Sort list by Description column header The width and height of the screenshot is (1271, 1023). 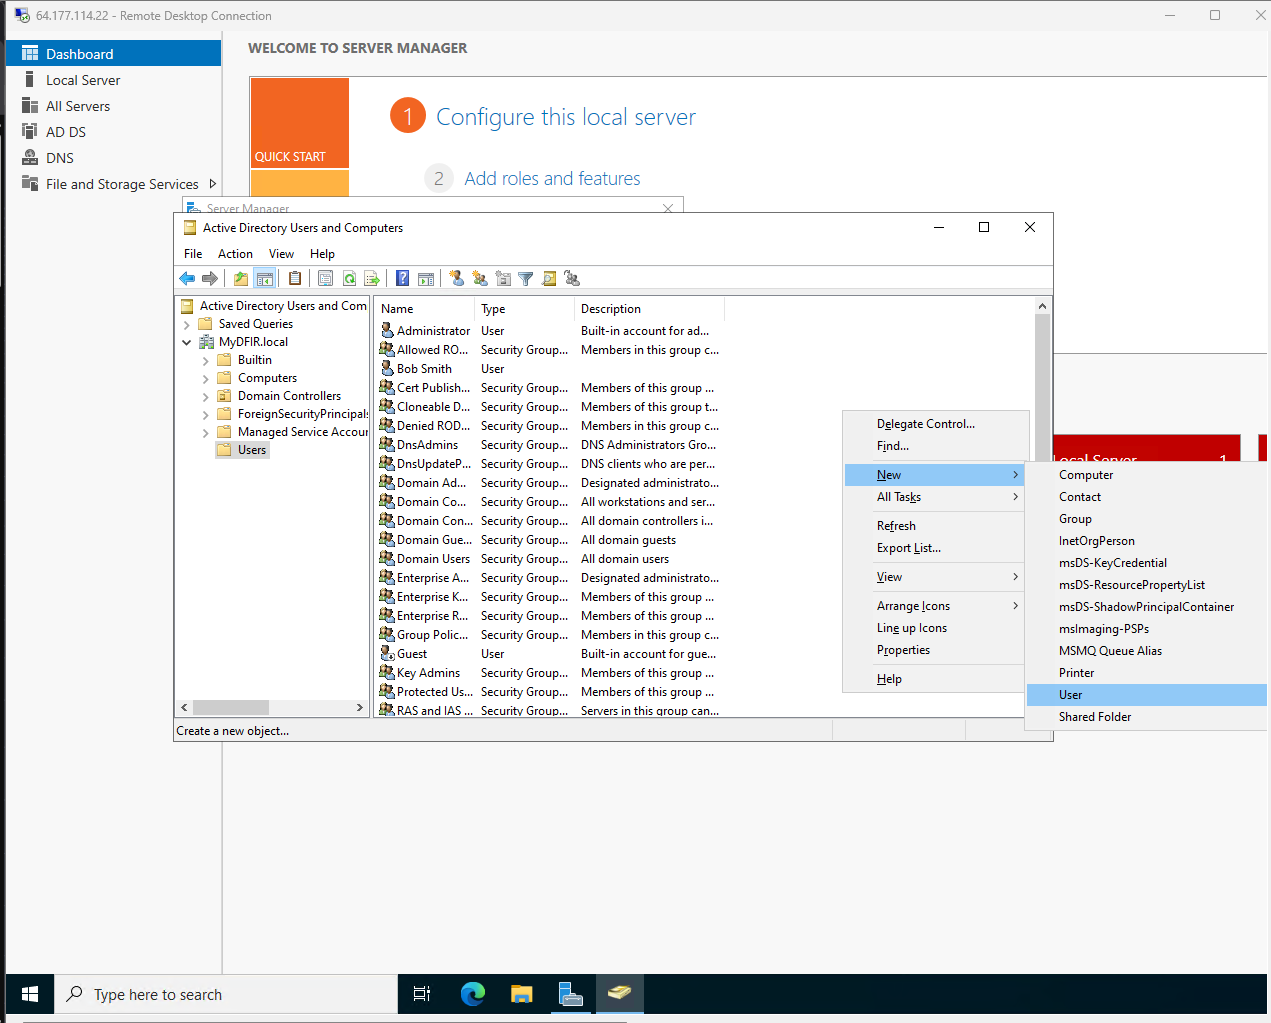point(649,309)
